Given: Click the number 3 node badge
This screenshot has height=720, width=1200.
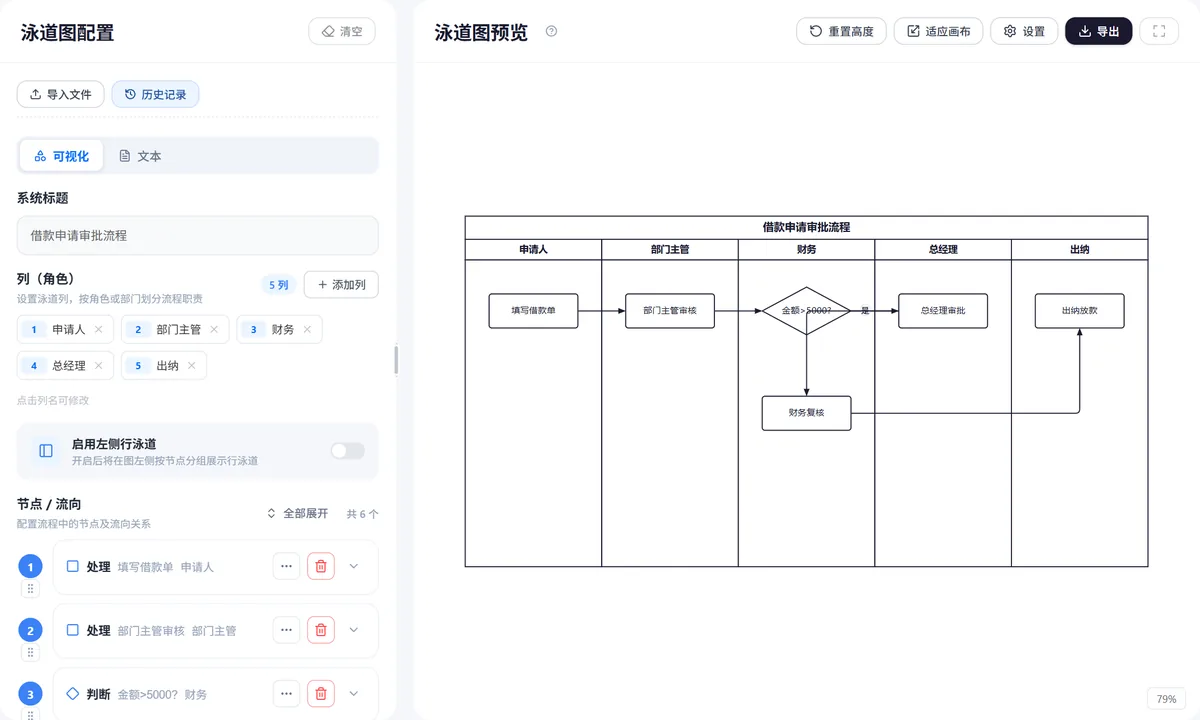Looking at the screenshot, I should coord(31,694).
